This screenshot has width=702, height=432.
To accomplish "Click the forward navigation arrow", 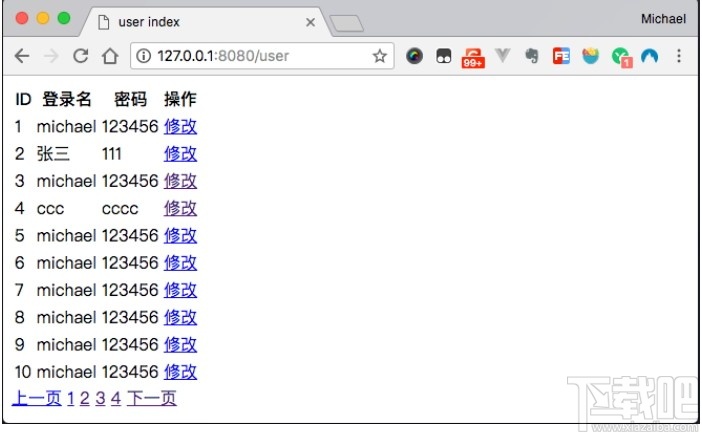I will [51, 56].
